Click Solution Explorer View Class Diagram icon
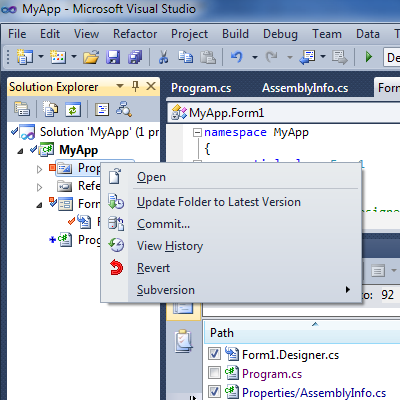This screenshot has height=400, width=400. (124, 109)
